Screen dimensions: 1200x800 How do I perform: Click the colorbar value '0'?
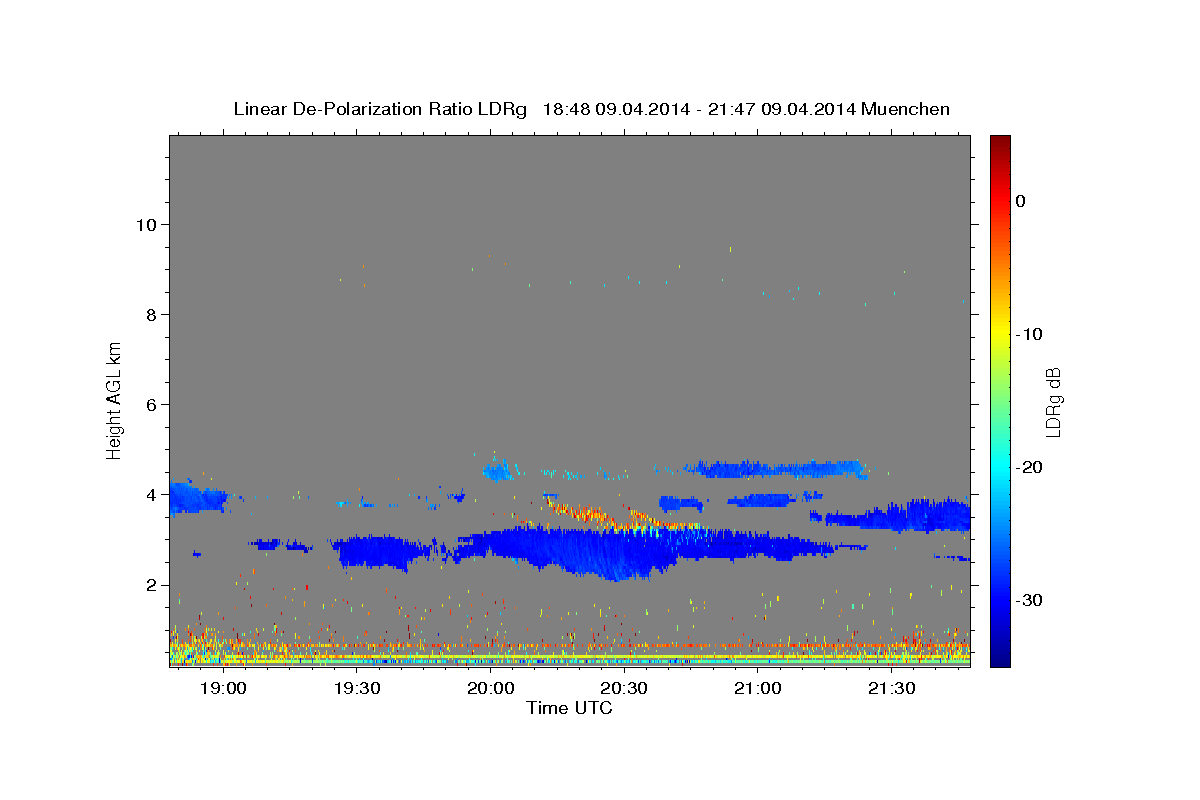[x=1021, y=201]
